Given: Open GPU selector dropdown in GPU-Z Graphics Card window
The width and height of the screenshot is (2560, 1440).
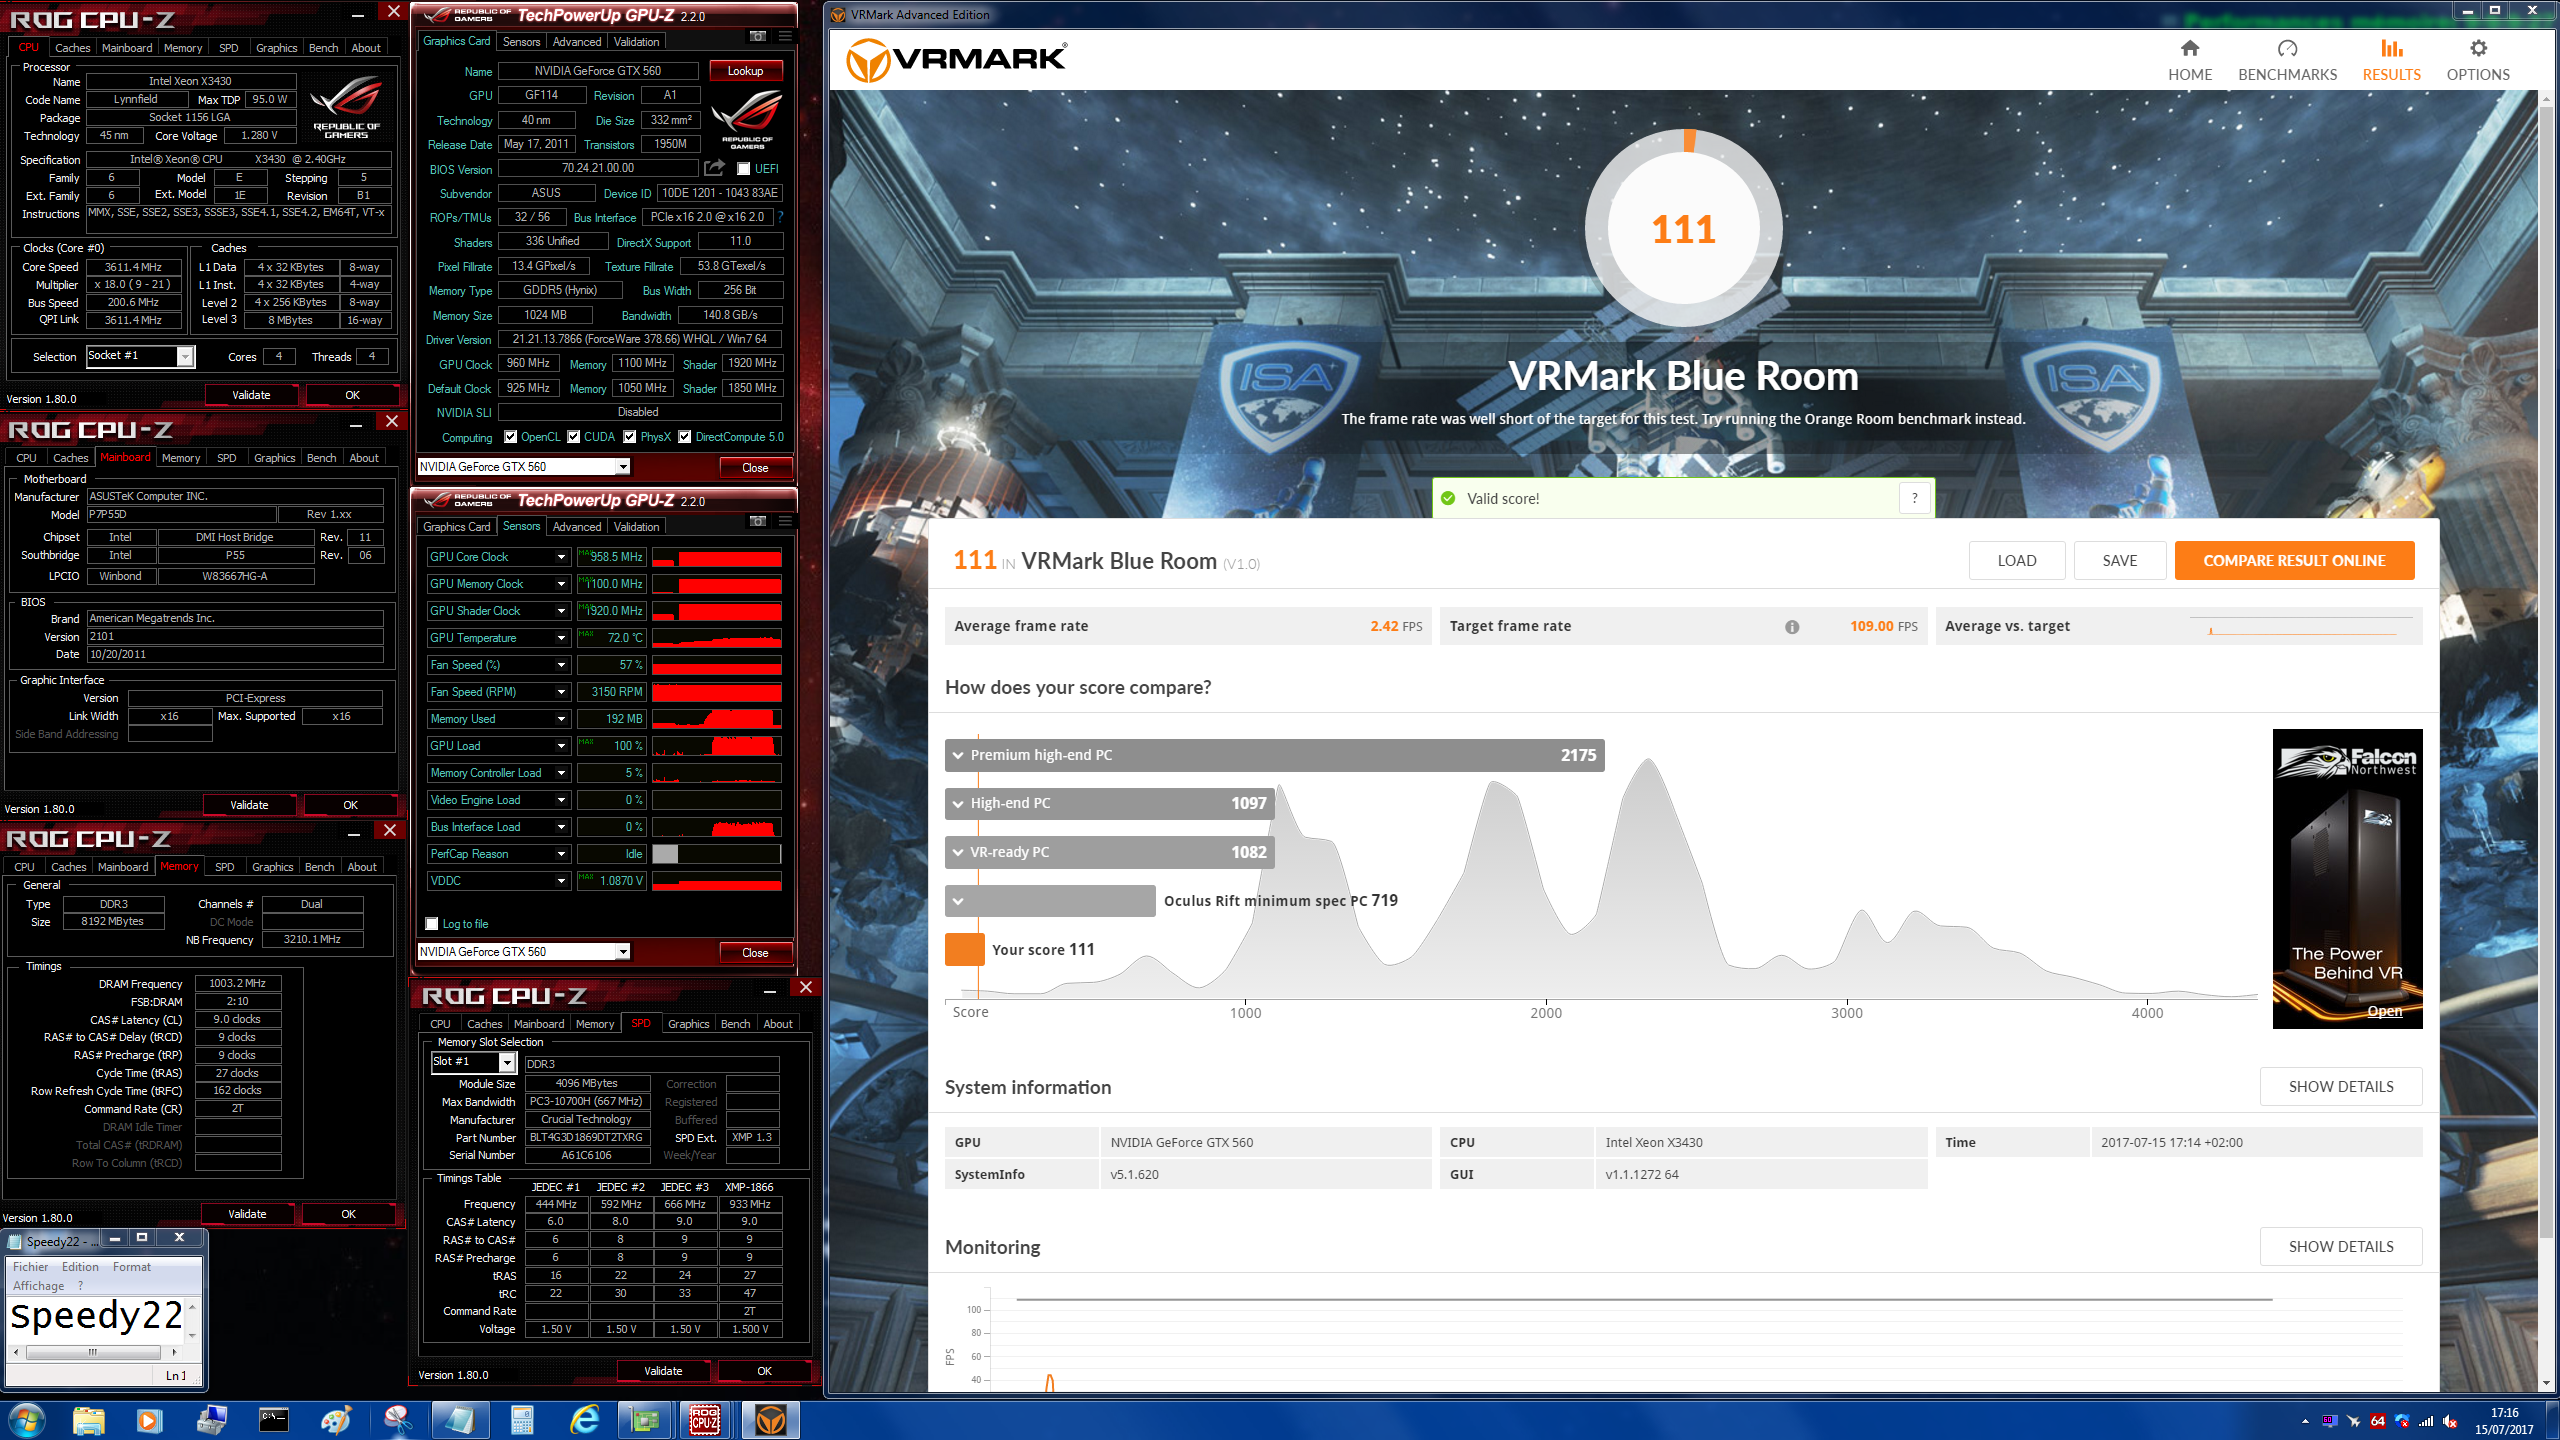Looking at the screenshot, I should click(623, 467).
